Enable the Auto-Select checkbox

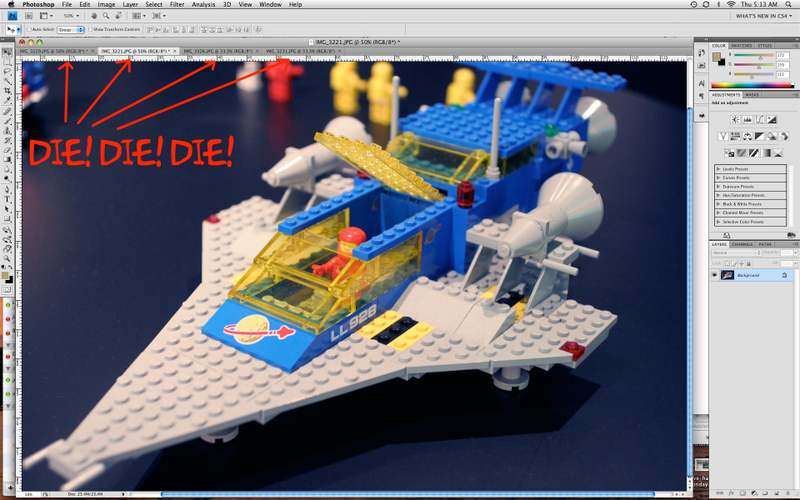(x=29, y=30)
